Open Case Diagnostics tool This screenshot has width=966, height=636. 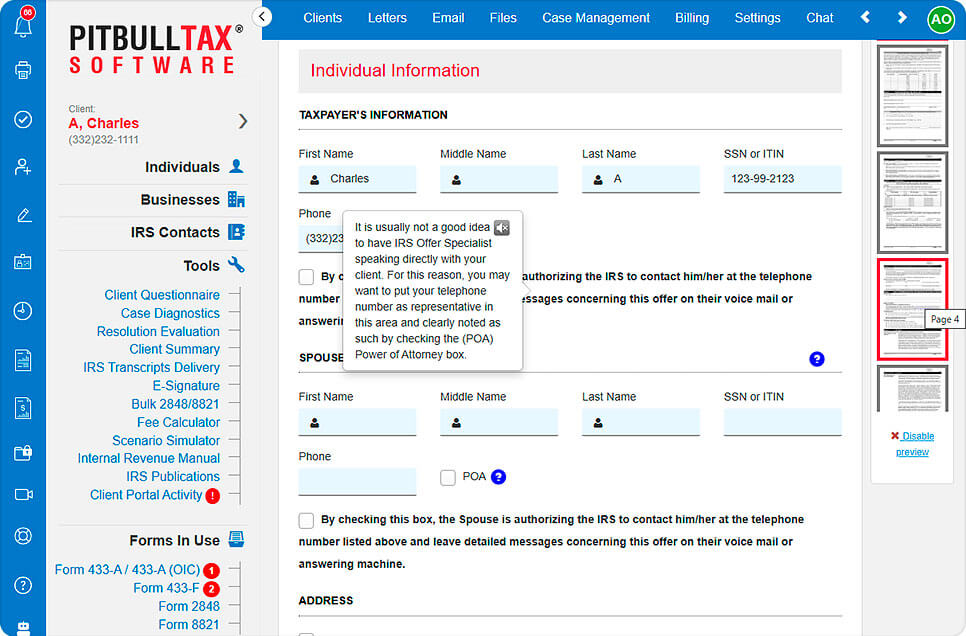(170, 313)
